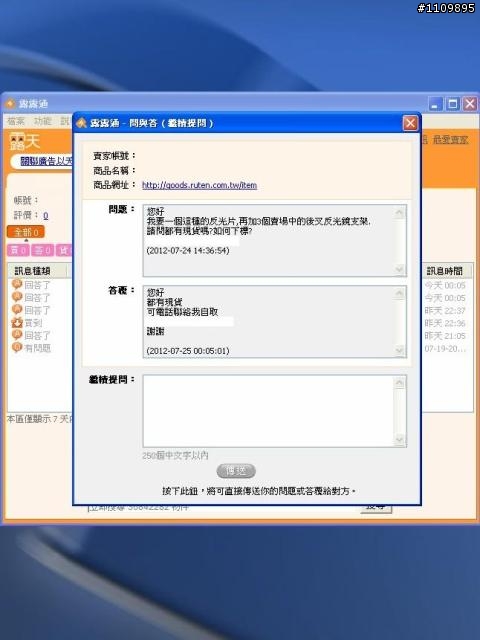Click the 回答了 icon in the 昨天 22:37 row
This screenshot has width=480, height=640.
coord(17,310)
